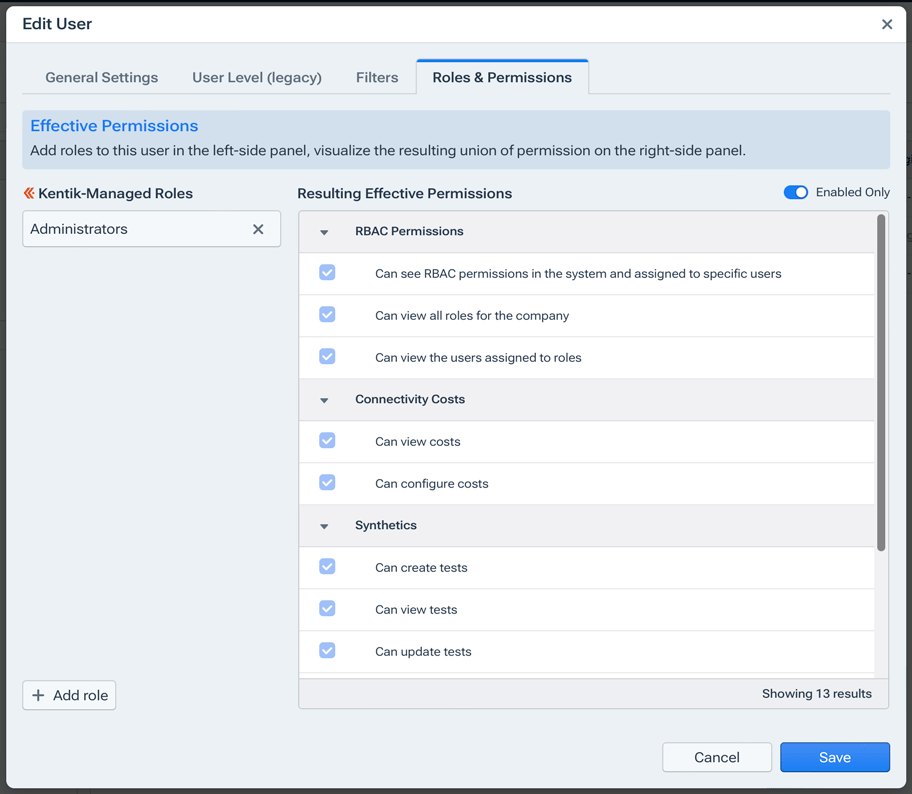Image resolution: width=912 pixels, height=794 pixels.
Task: Toggle the Enabled Only switch
Action: coord(796,192)
